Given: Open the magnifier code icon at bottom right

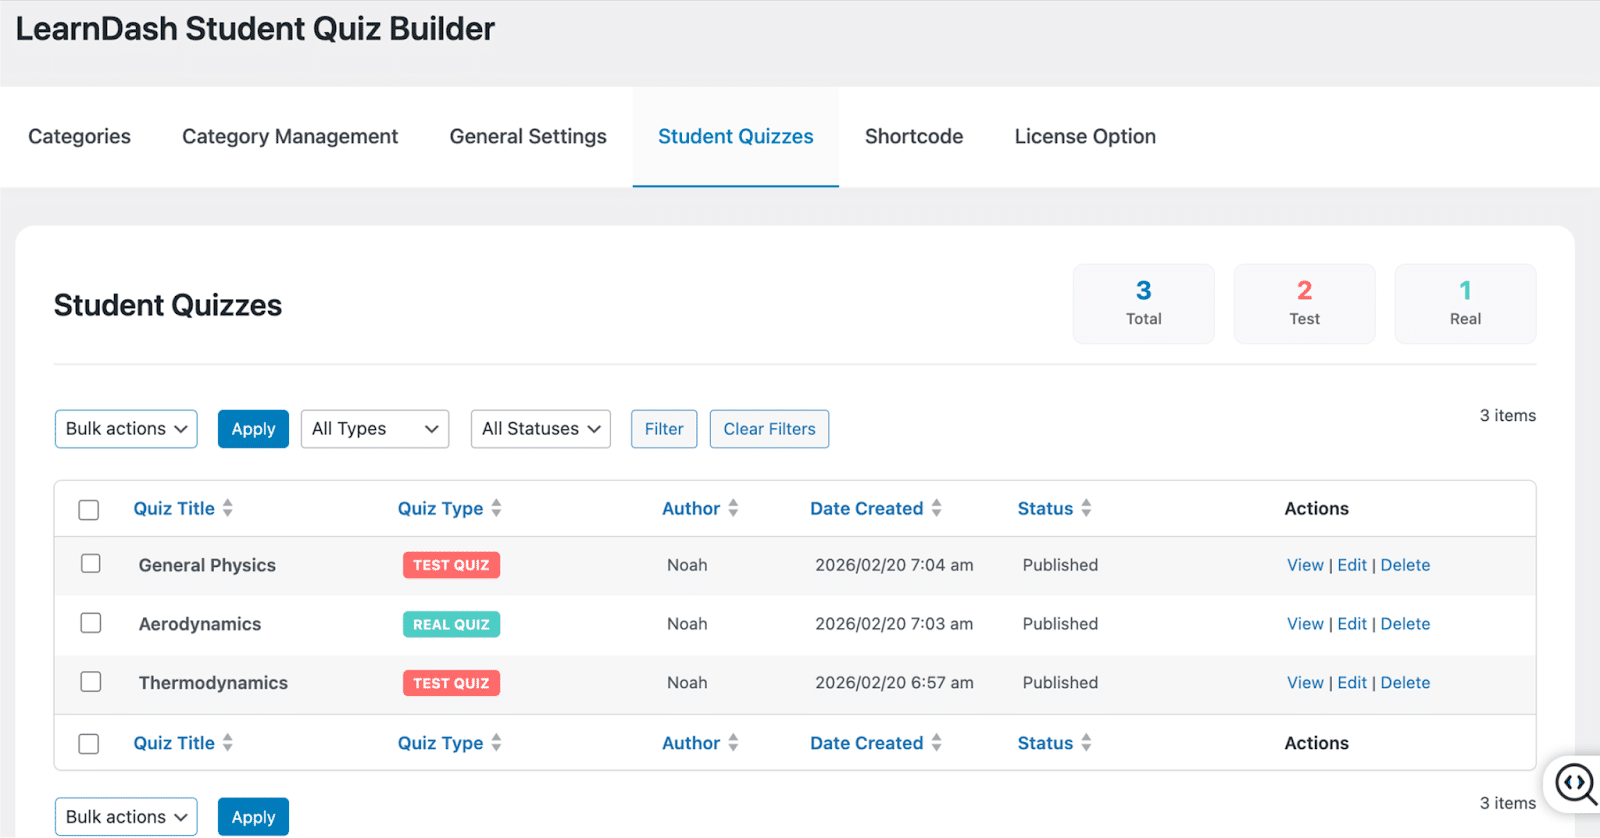Looking at the screenshot, I should tap(1575, 784).
